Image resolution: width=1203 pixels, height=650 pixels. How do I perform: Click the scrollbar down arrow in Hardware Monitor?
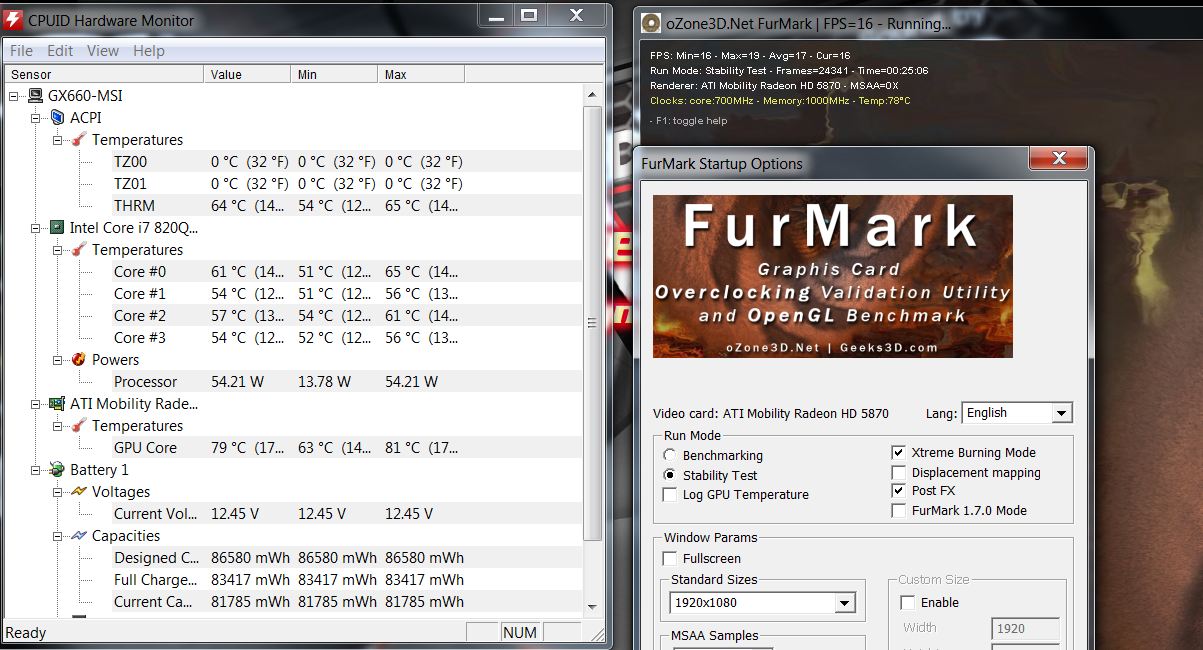[592, 605]
